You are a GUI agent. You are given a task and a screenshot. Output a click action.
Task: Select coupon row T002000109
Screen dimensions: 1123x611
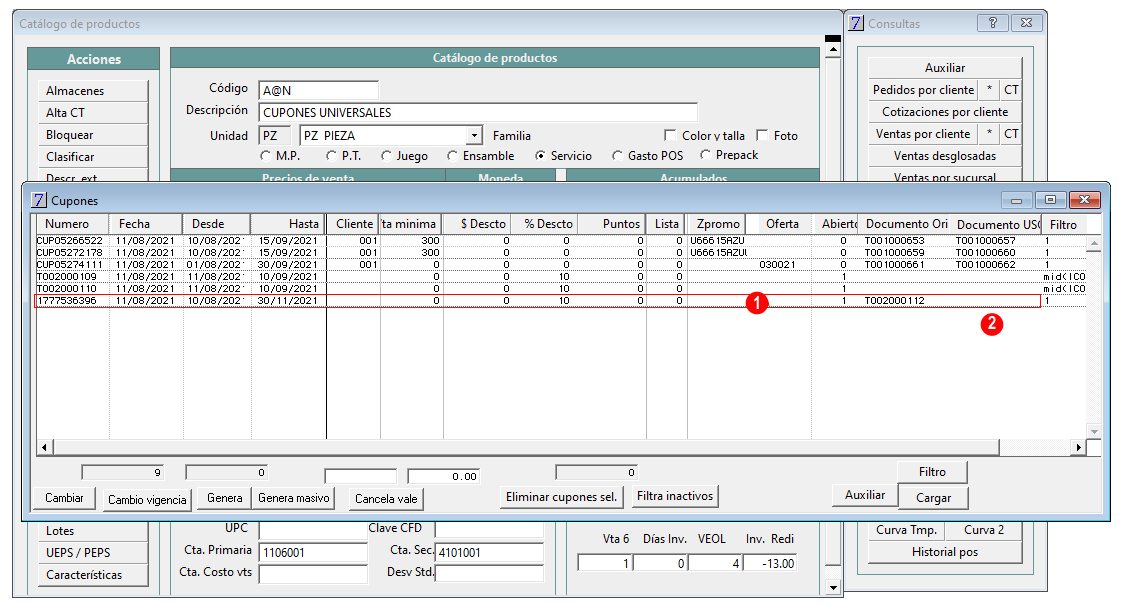(561, 276)
